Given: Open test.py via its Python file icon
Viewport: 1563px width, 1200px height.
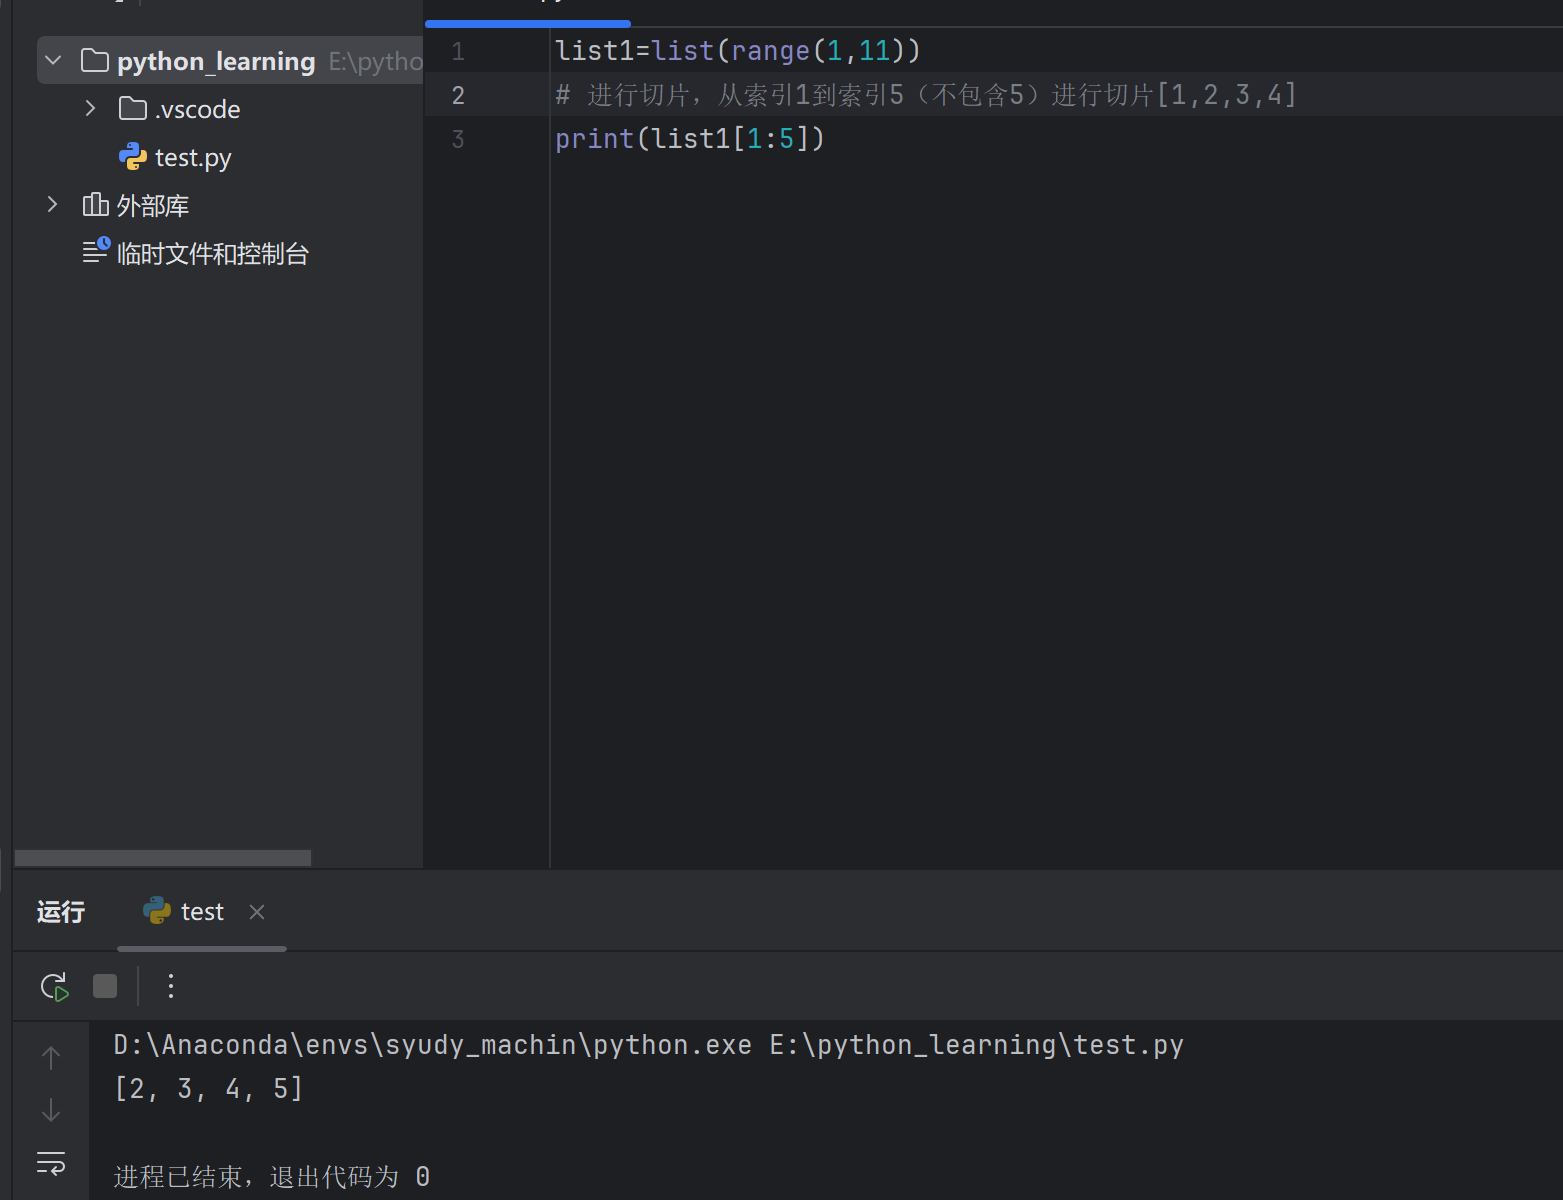Looking at the screenshot, I should (x=133, y=157).
